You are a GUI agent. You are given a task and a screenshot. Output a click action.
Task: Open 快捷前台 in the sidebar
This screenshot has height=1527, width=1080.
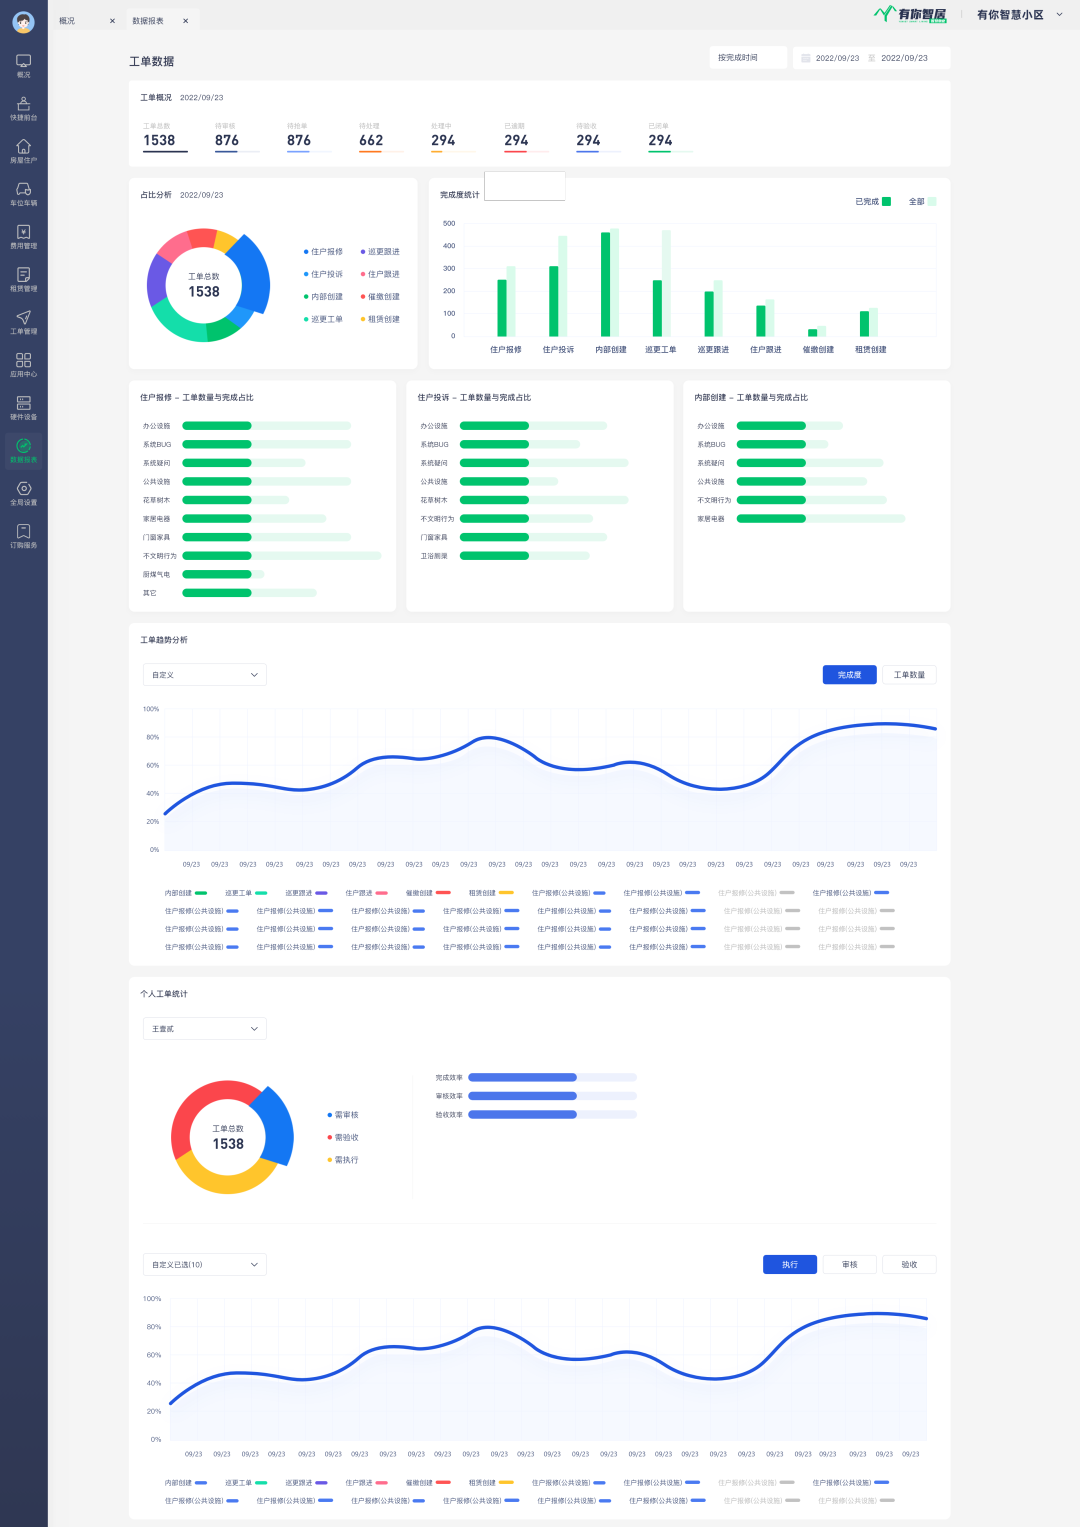click(23, 108)
